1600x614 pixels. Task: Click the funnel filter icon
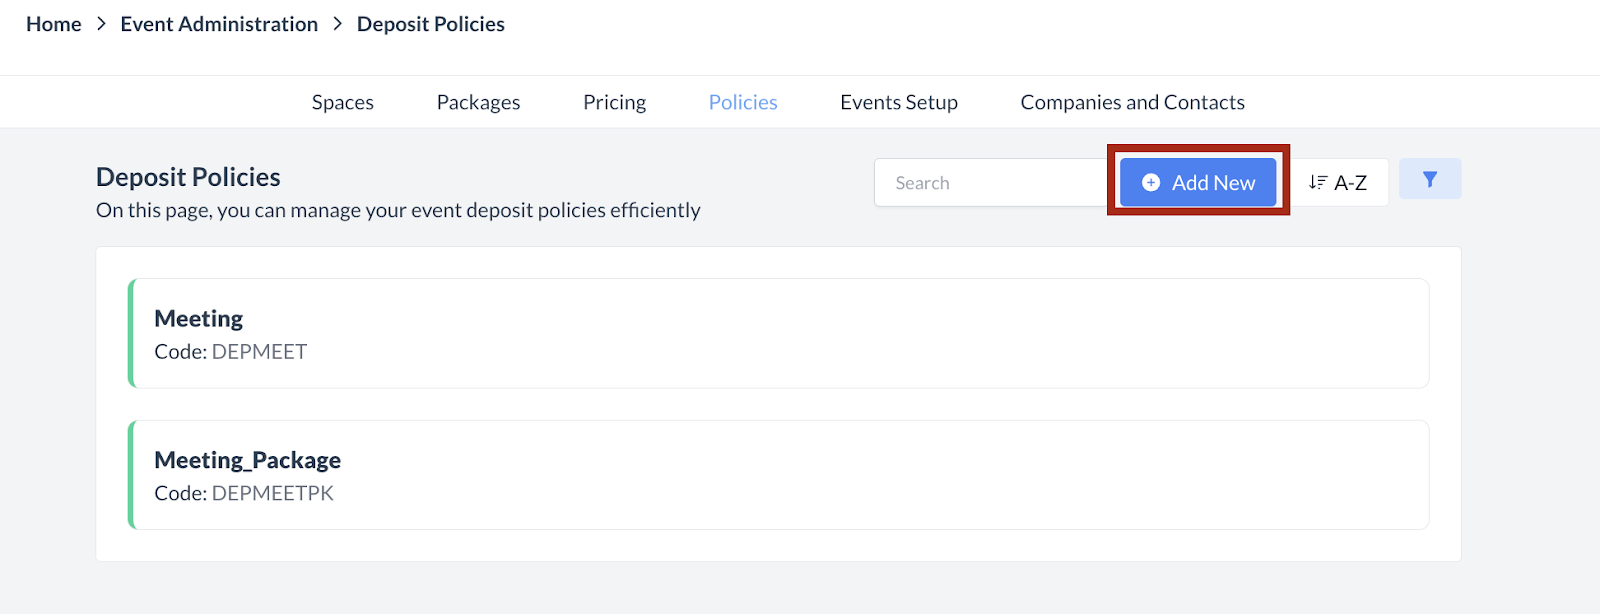[1430, 179]
